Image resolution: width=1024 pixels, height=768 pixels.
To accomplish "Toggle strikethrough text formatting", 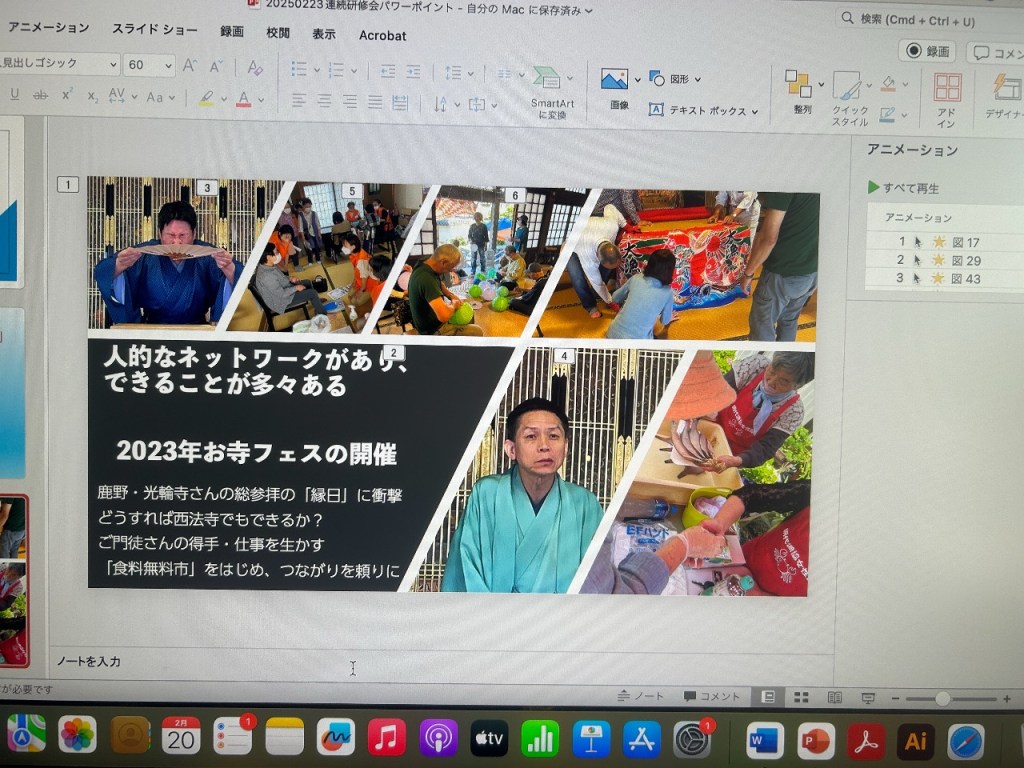I will point(40,95).
